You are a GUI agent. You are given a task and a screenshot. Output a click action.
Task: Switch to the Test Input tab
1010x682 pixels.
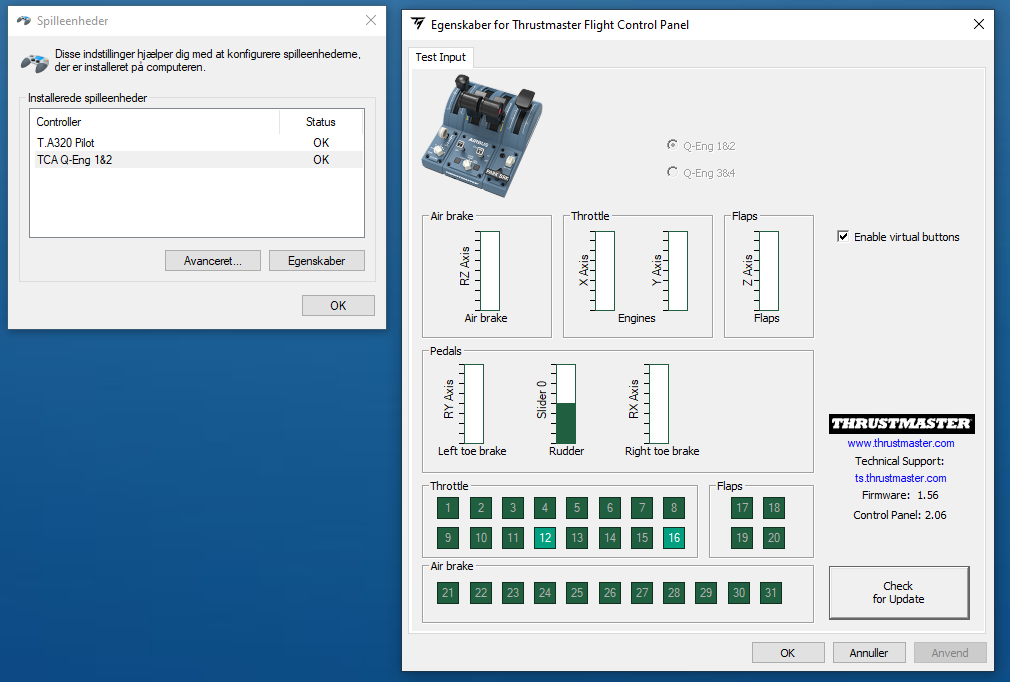click(x=441, y=57)
